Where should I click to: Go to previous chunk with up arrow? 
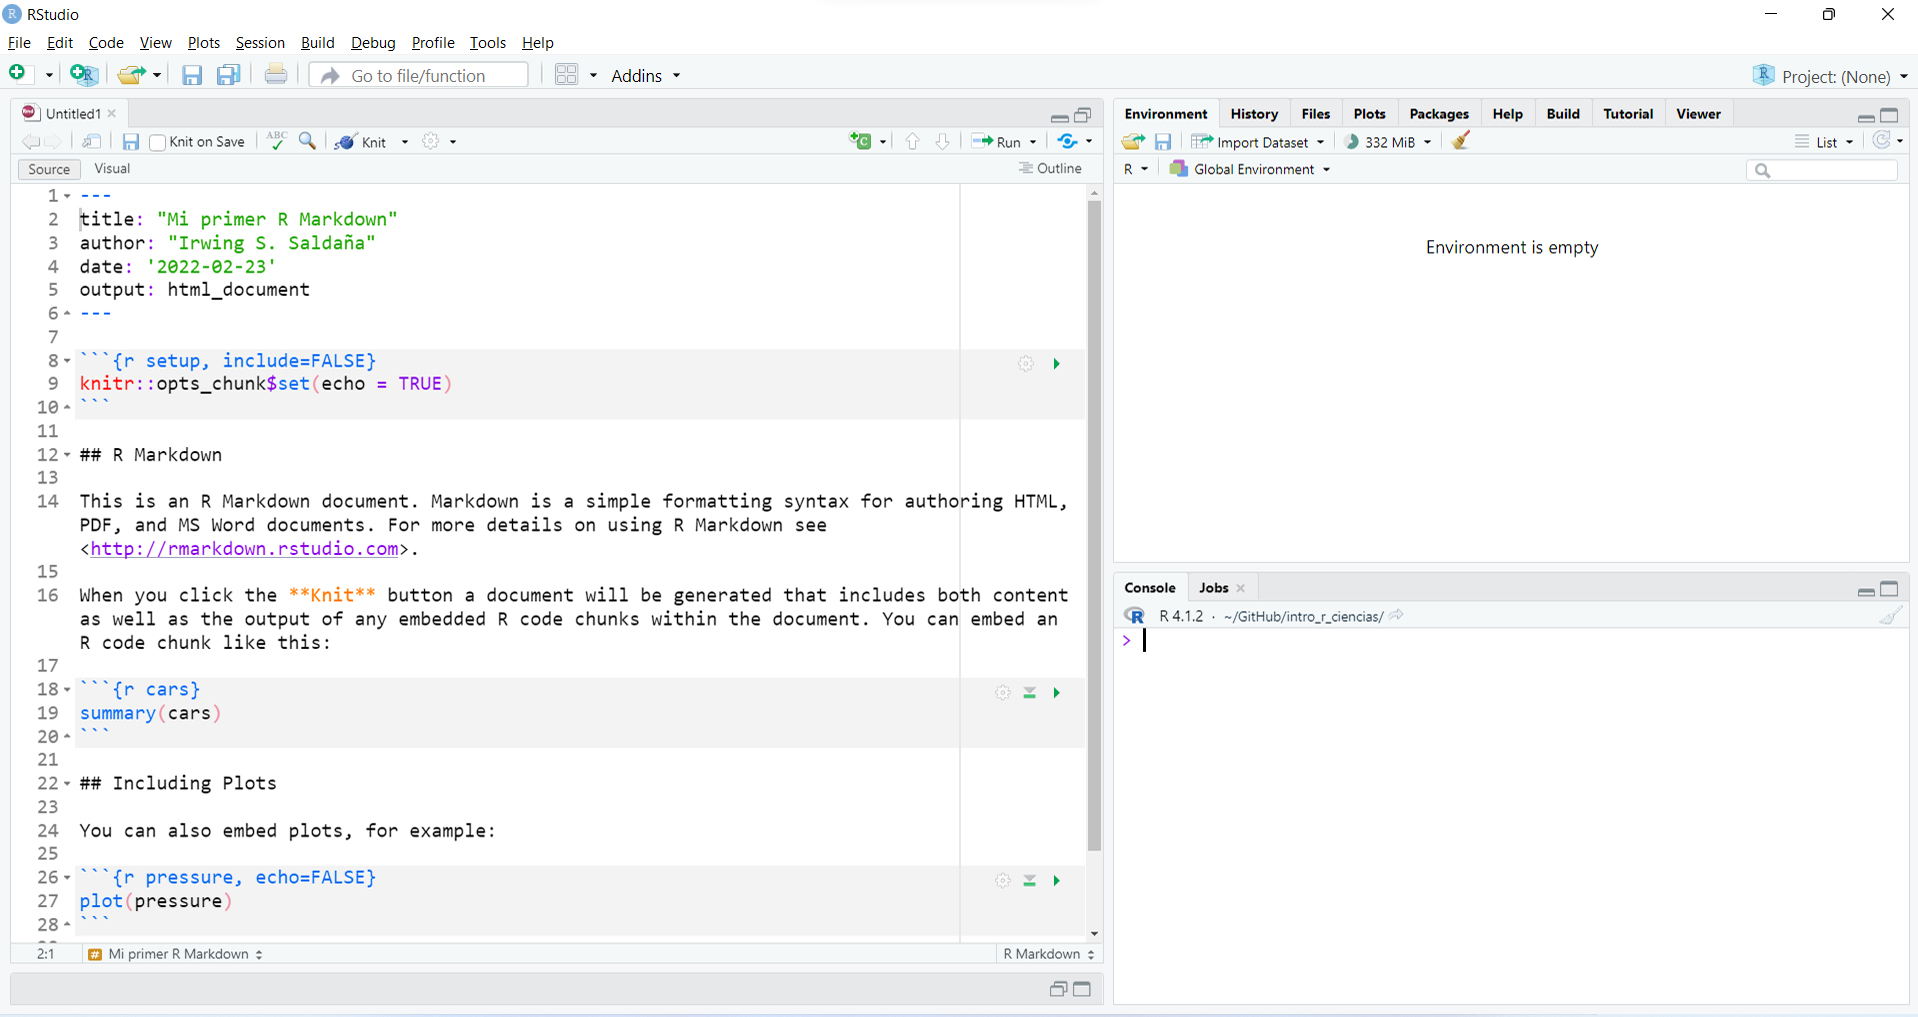pyautogui.click(x=912, y=142)
